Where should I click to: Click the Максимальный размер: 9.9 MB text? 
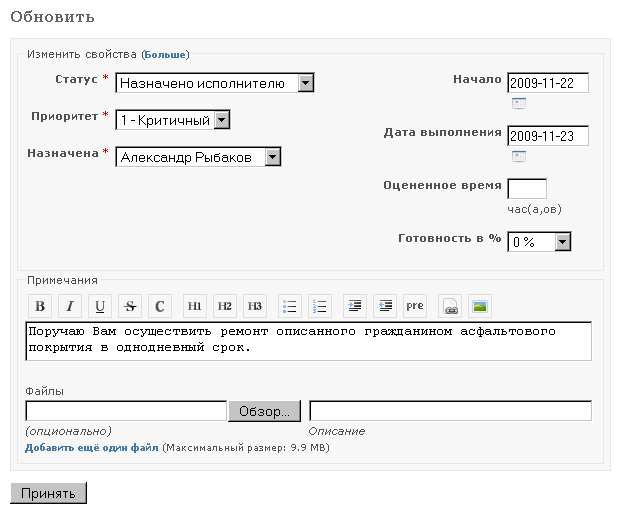pyautogui.click(x=246, y=447)
